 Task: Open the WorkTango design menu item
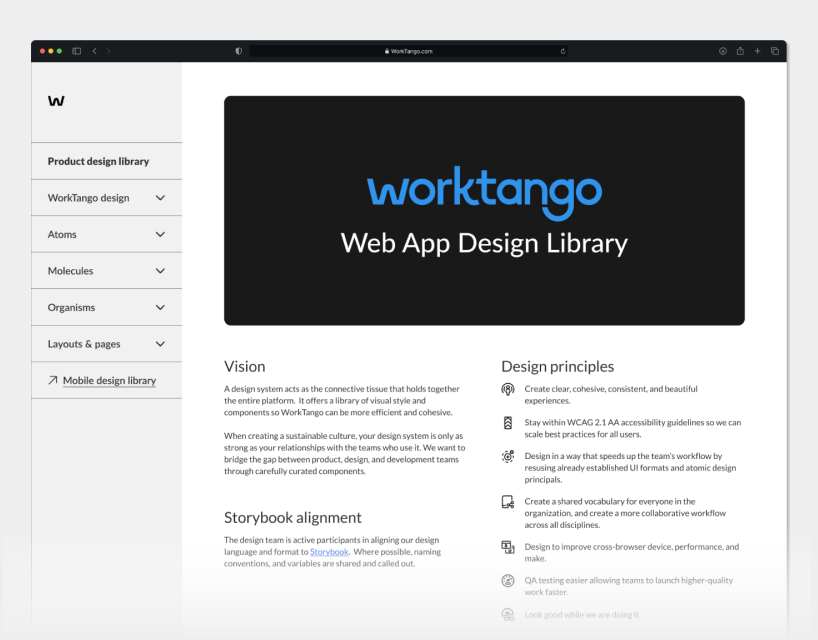click(106, 198)
